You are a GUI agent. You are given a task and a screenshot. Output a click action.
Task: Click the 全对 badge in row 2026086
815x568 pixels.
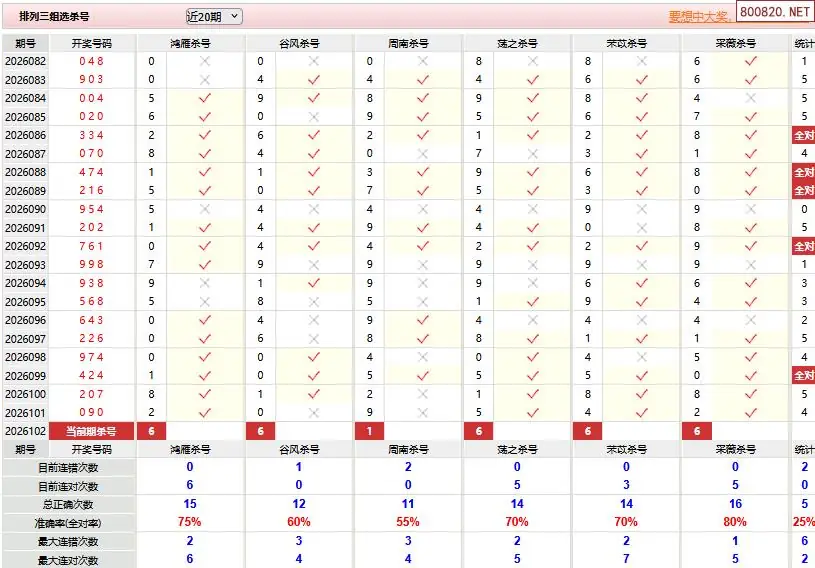pos(804,135)
